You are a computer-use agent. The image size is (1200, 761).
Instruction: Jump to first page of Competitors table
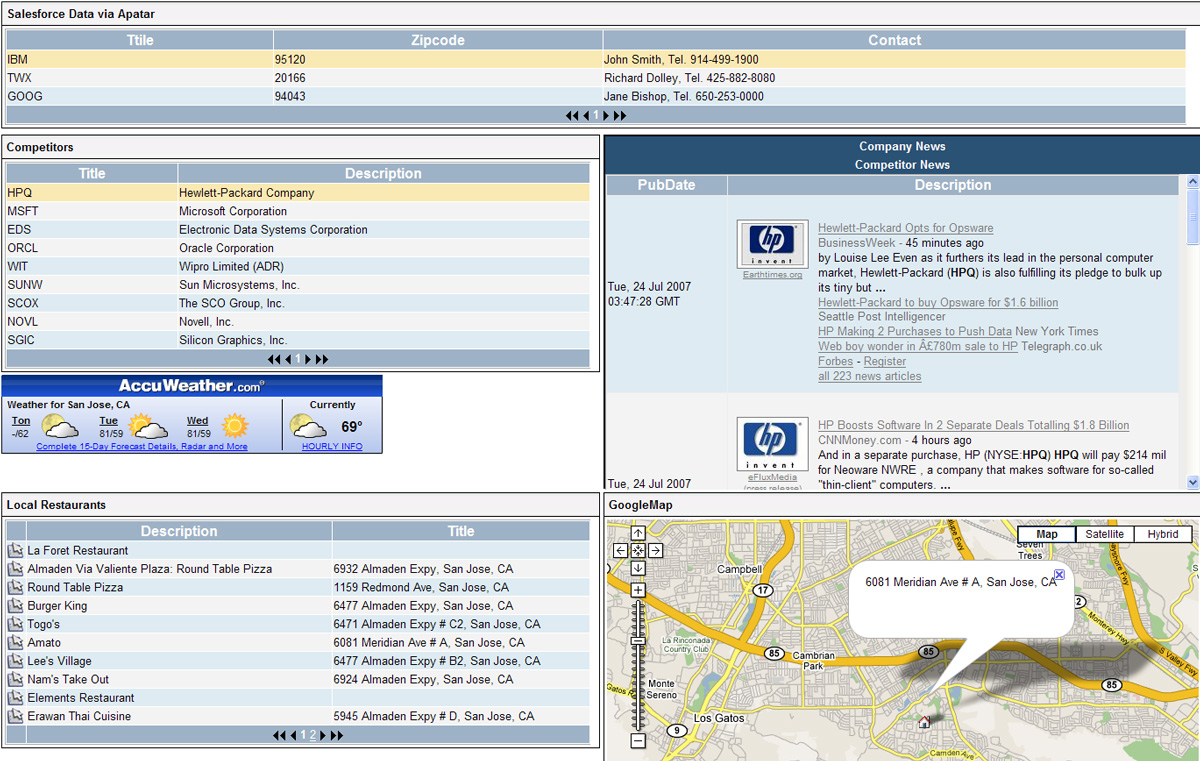(x=274, y=359)
